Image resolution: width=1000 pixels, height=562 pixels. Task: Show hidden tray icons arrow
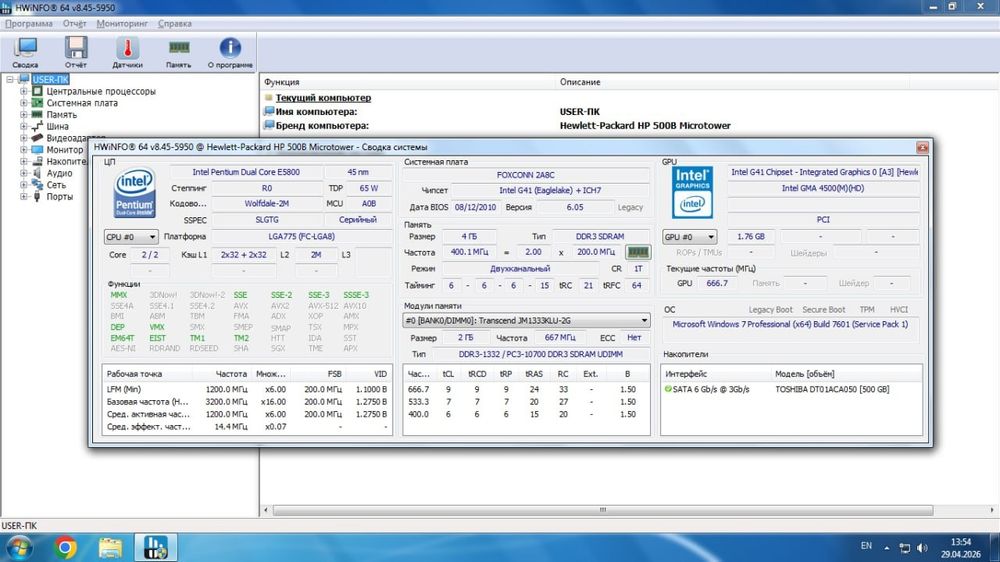886,548
